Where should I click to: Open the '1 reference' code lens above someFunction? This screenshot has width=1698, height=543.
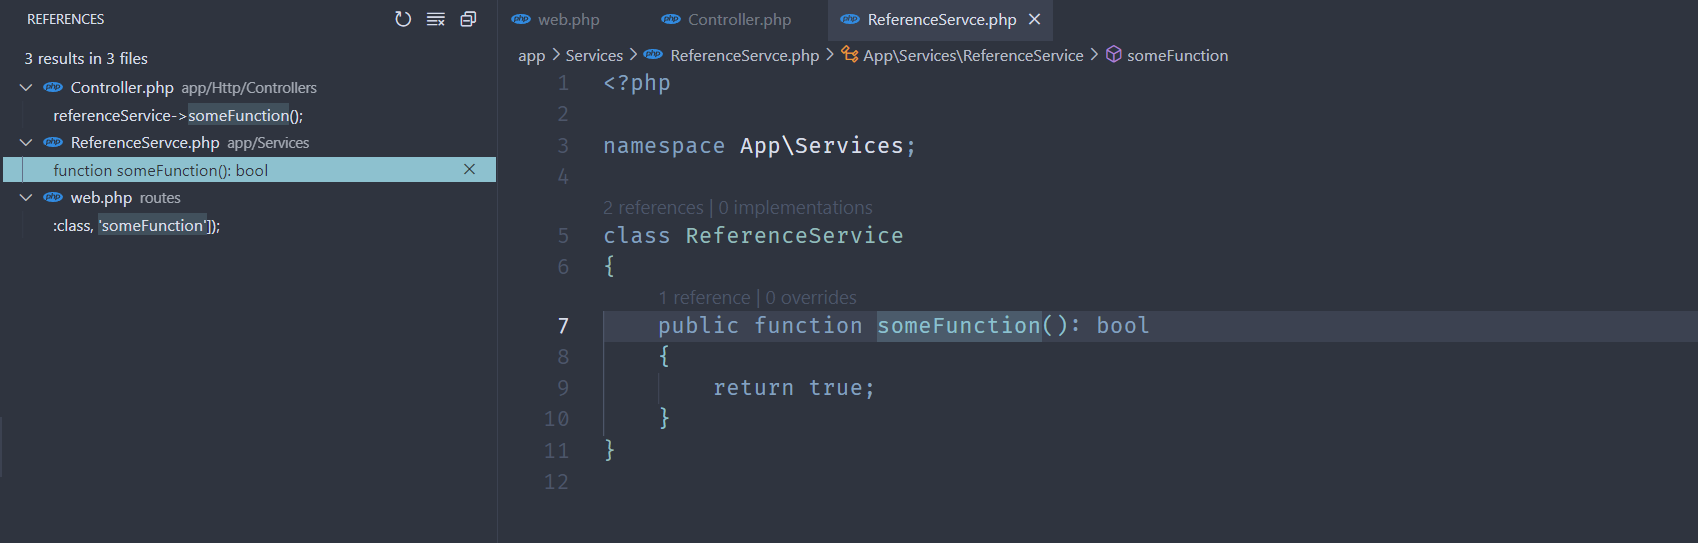pos(704,298)
